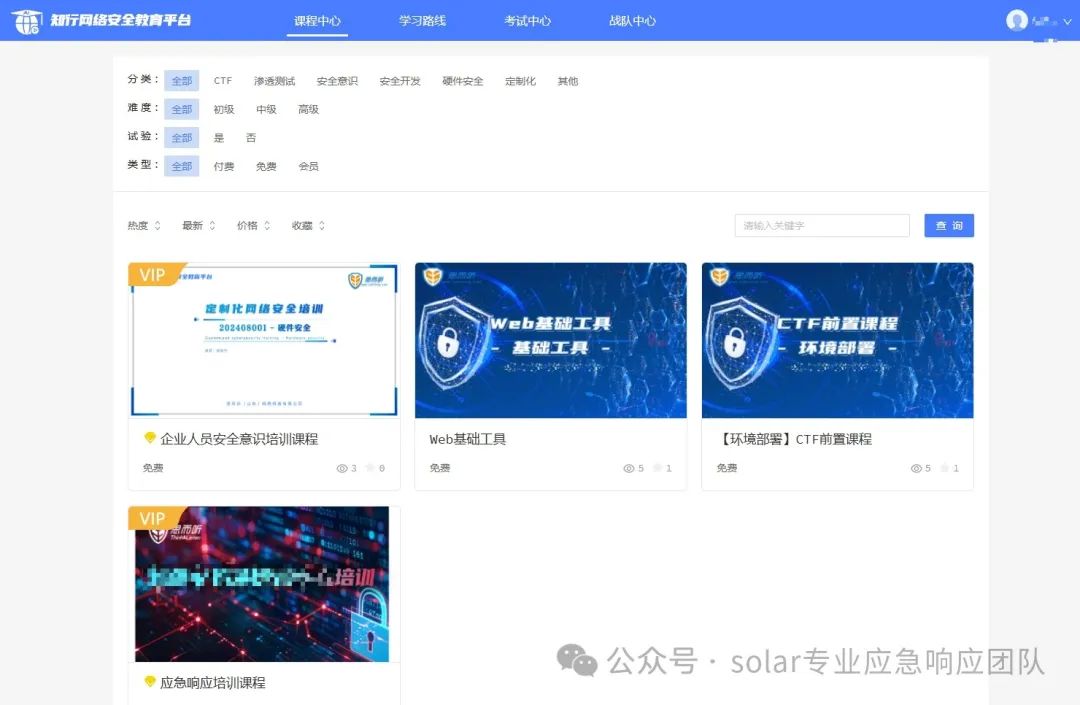Open the 学习路线 tab
1080x705 pixels.
pos(422,21)
